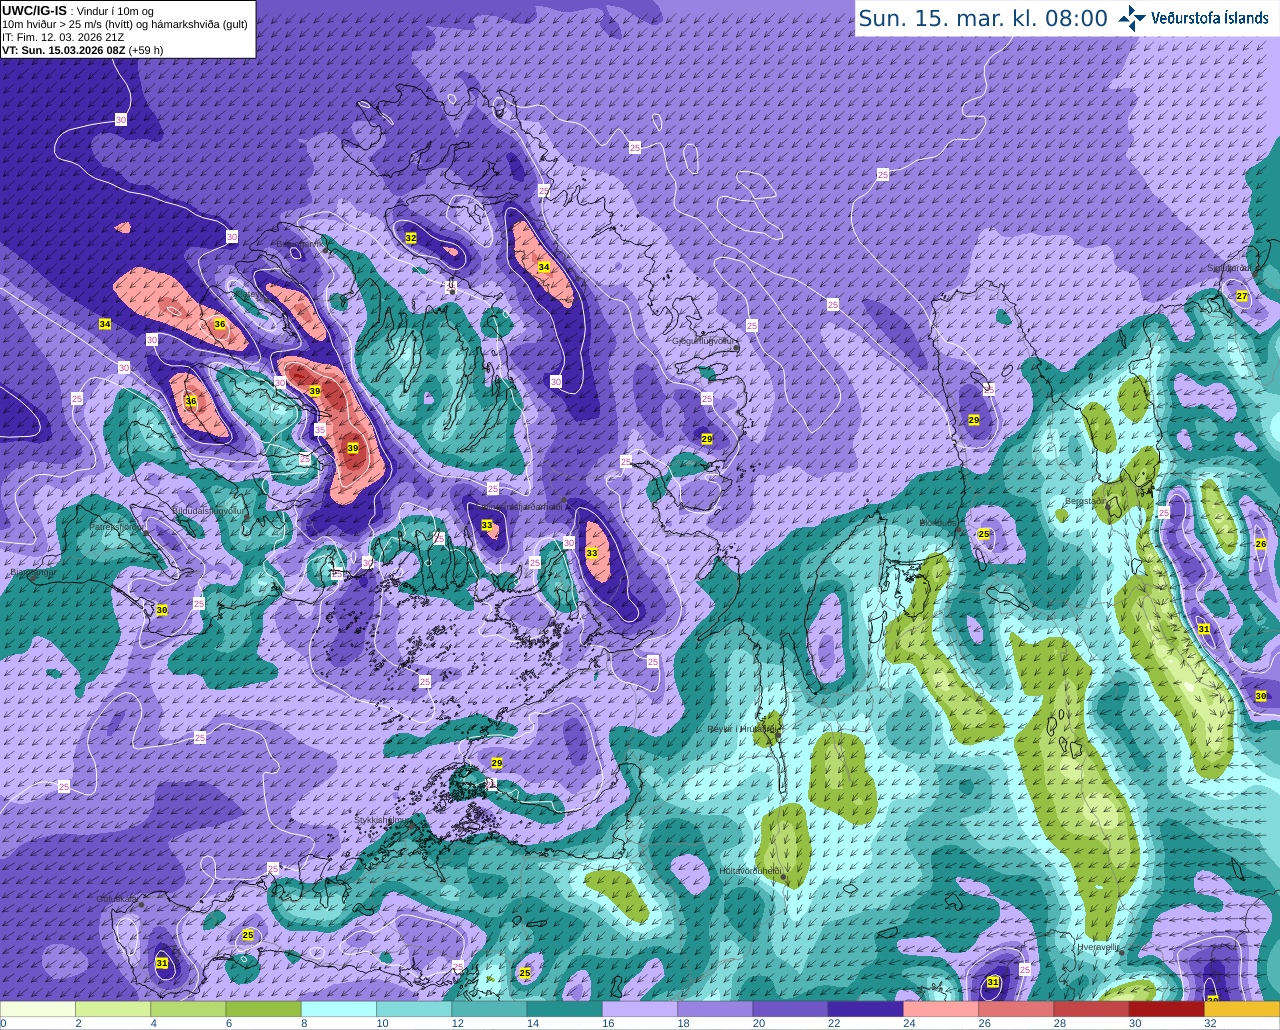Click the '10m hviður > 25 m/s' legend line
Viewport: 1280px width, 1030px height.
[125, 24]
